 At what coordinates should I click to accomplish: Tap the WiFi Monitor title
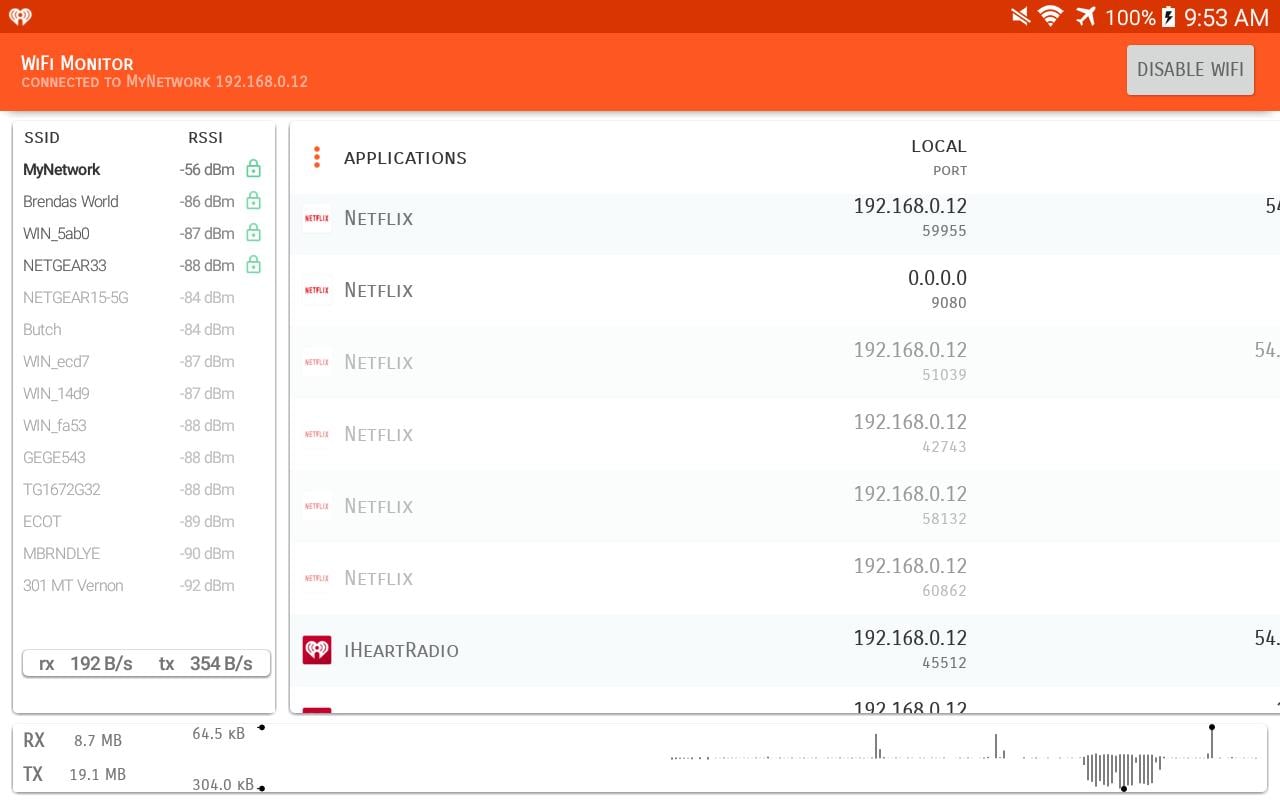pos(77,63)
